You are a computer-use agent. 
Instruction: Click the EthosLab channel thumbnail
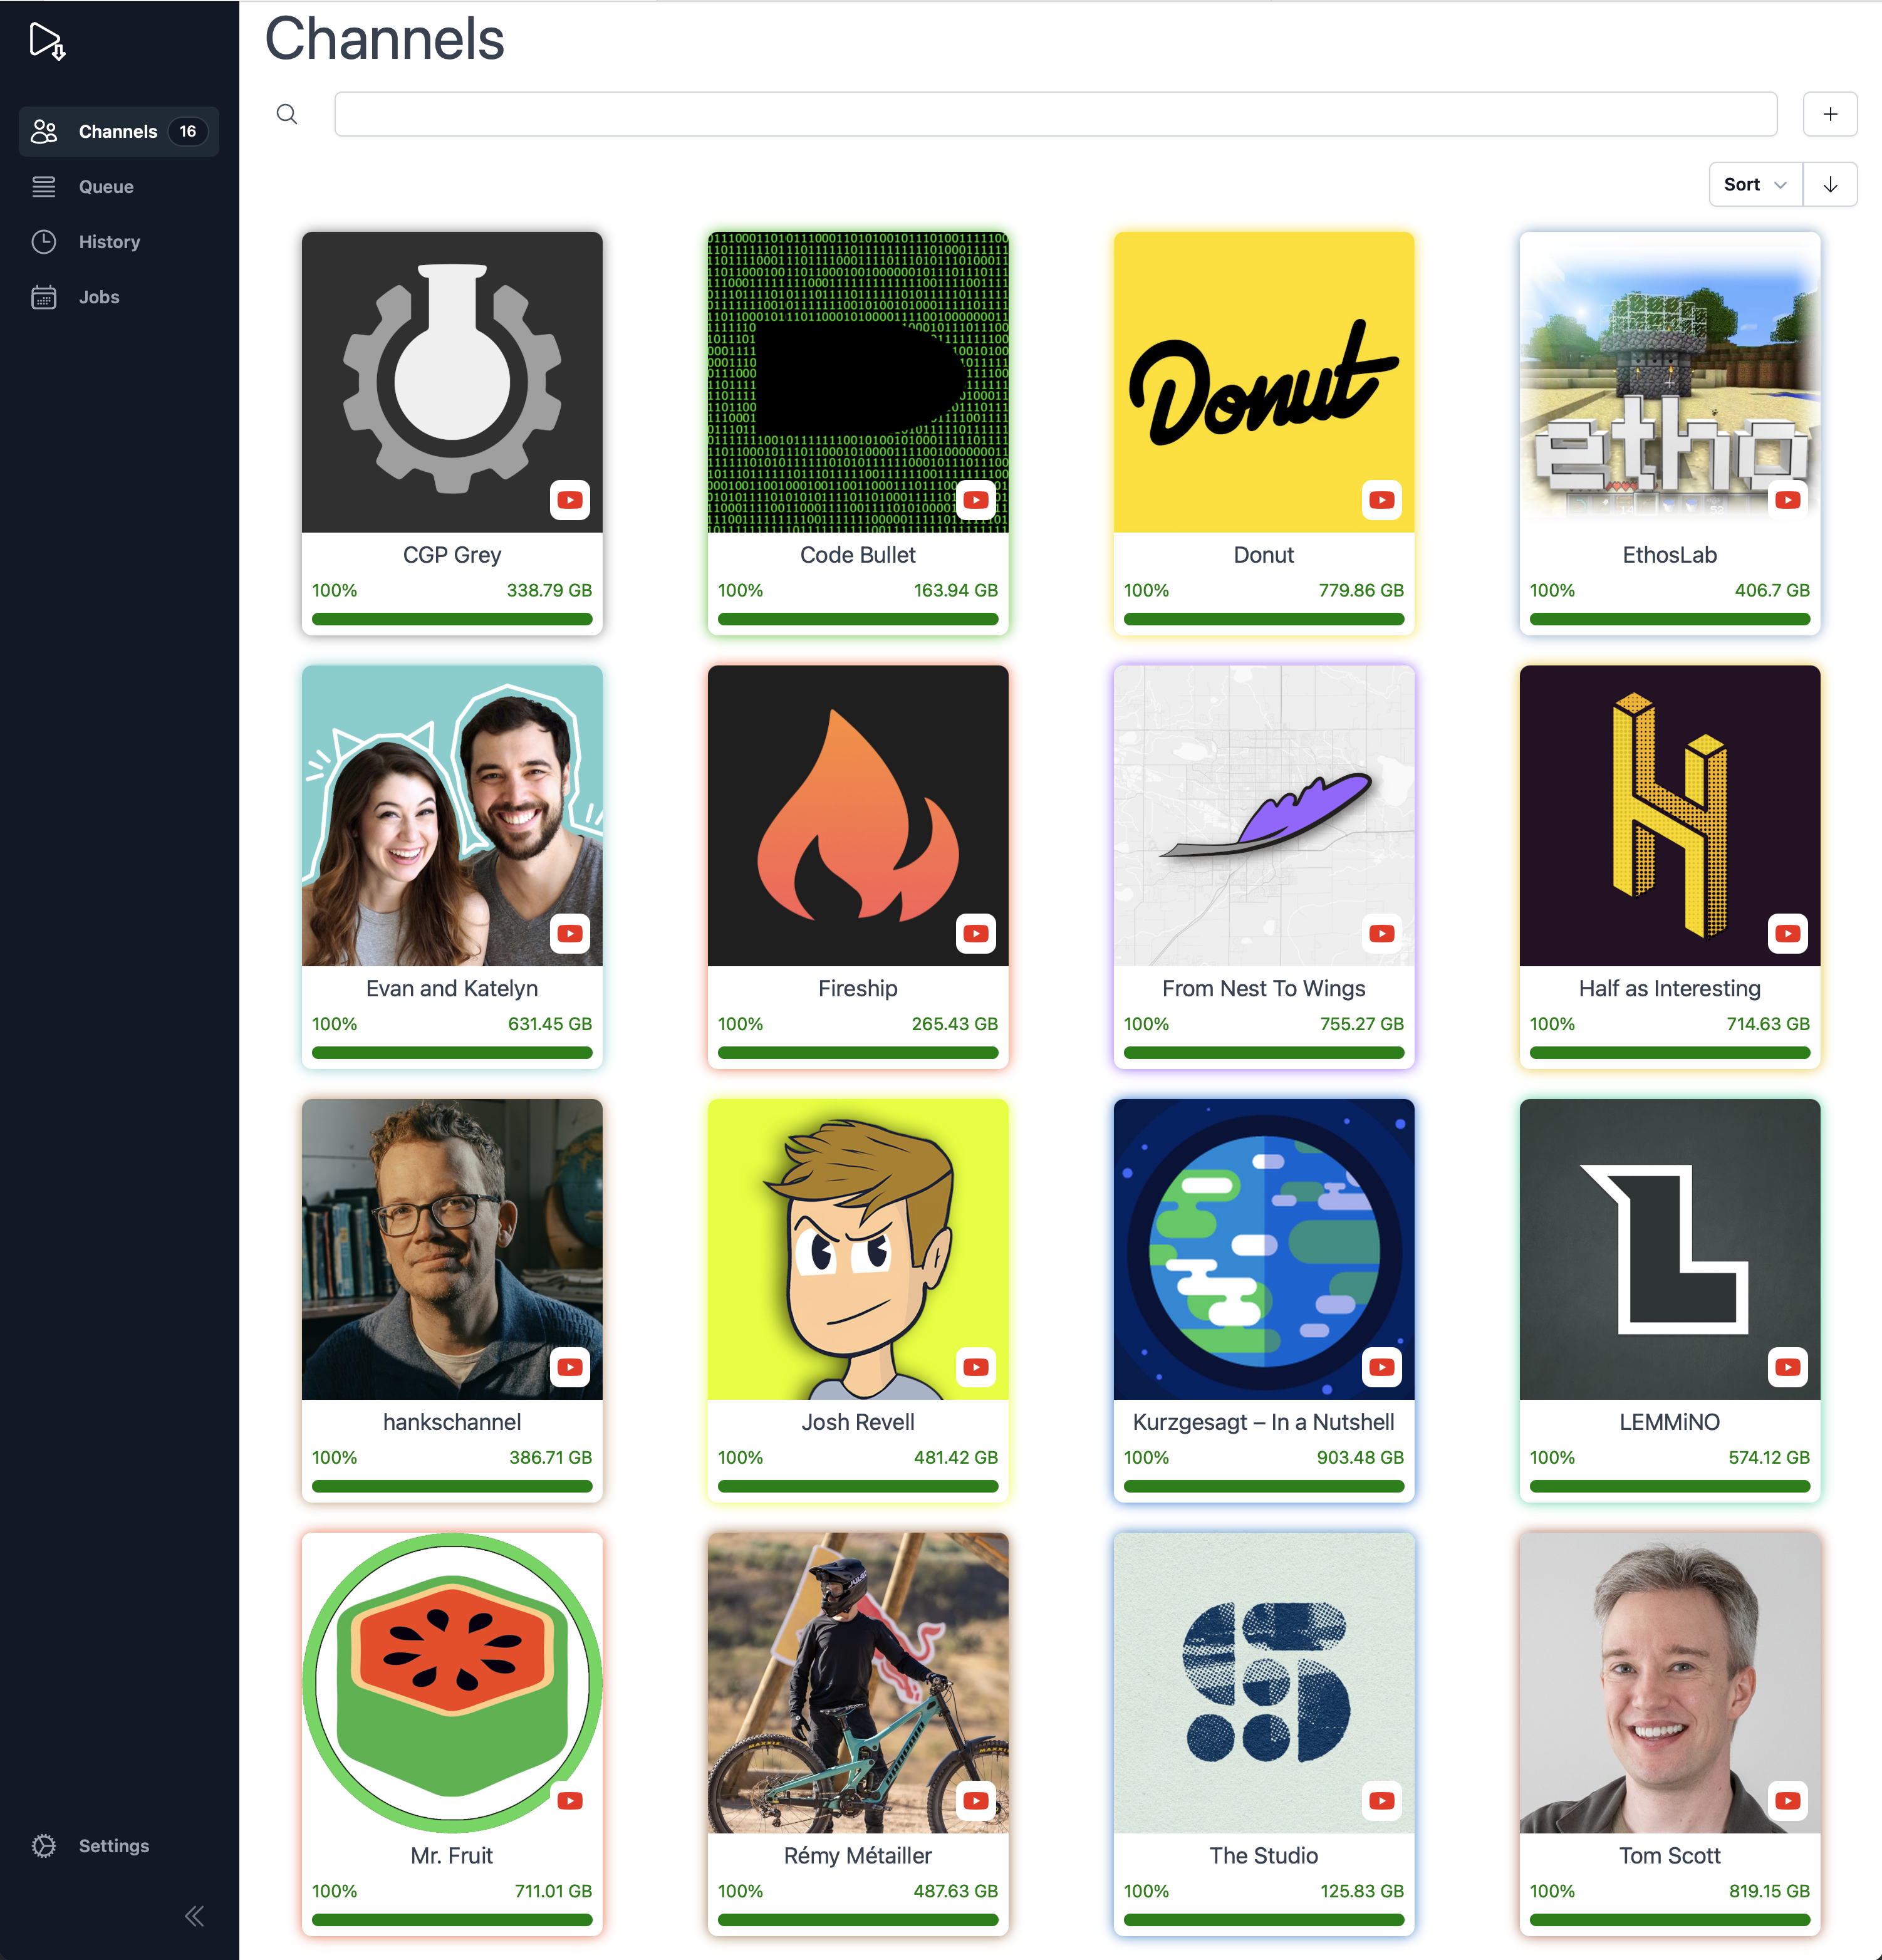[1668, 381]
